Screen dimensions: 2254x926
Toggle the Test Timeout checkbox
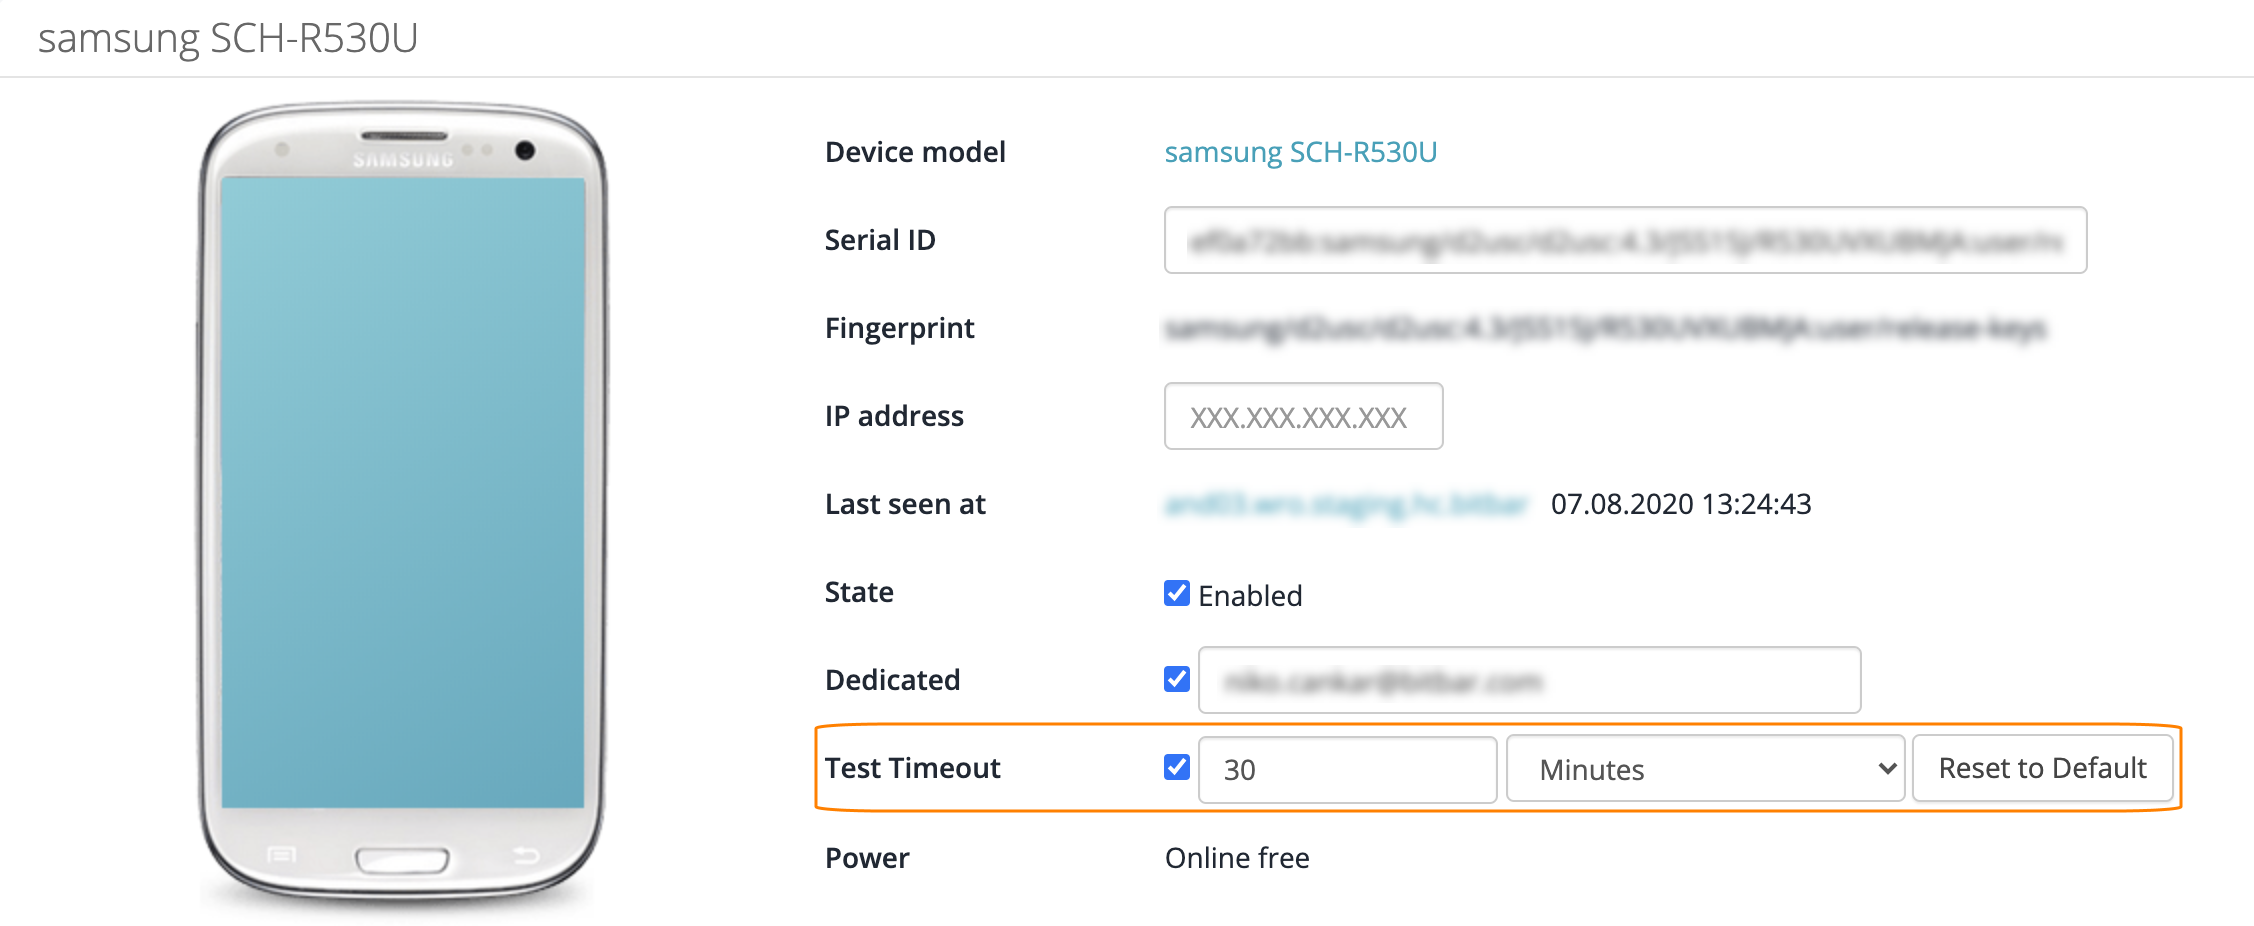1176,768
